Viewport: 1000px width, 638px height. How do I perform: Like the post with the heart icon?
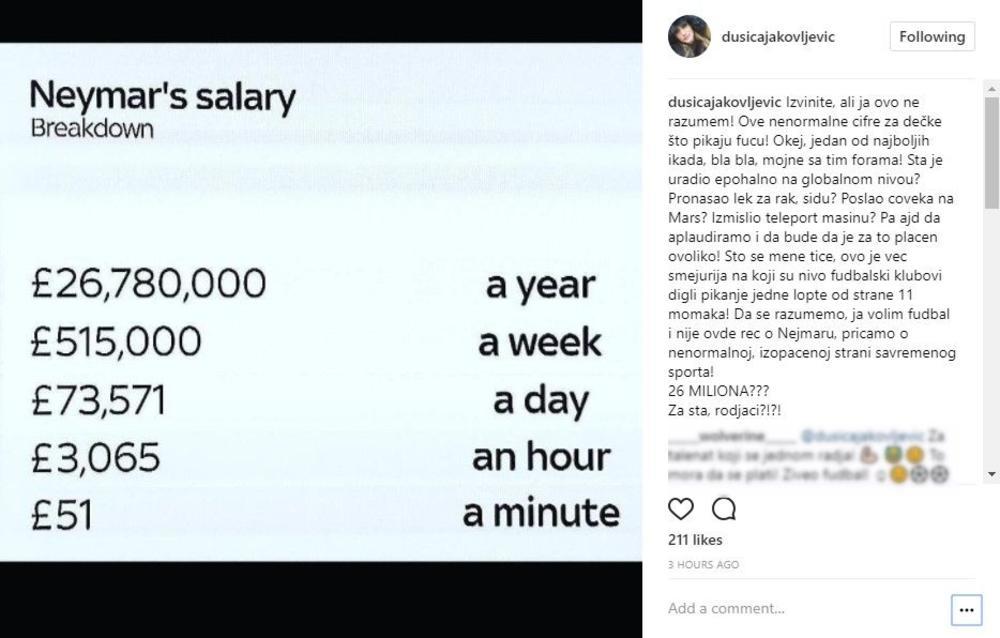[681, 509]
